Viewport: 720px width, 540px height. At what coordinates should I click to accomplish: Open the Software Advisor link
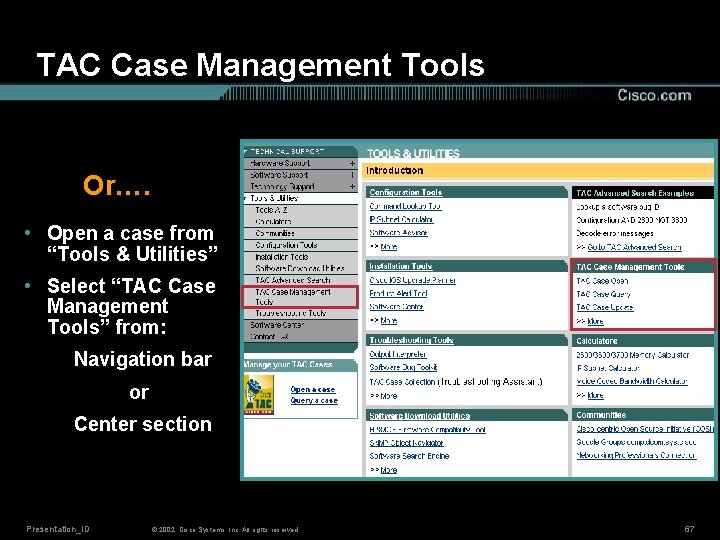[399, 233]
